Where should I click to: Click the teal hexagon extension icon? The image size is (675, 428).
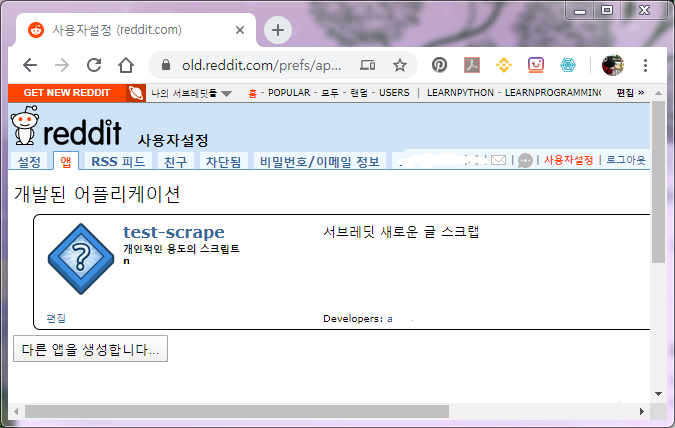[568, 65]
